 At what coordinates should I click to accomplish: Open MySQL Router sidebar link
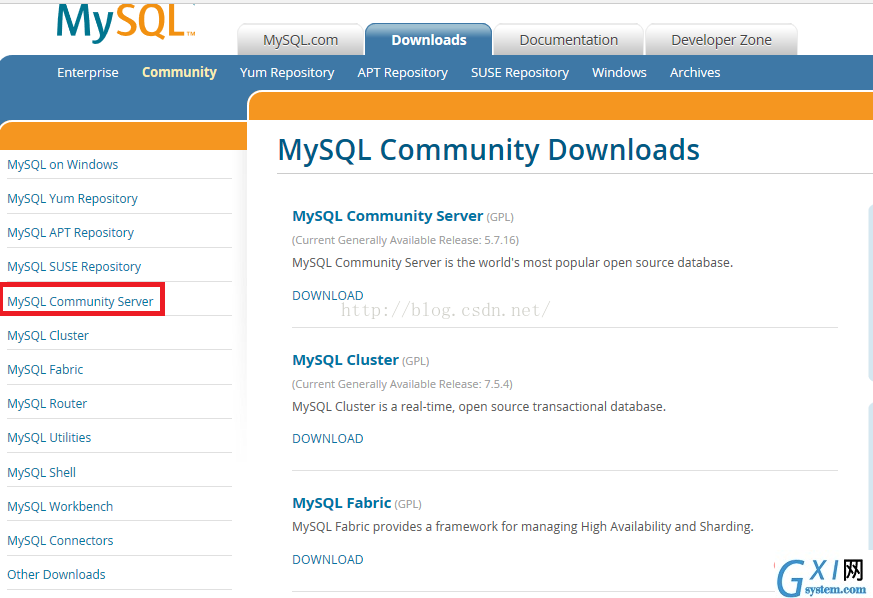click(x=47, y=404)
